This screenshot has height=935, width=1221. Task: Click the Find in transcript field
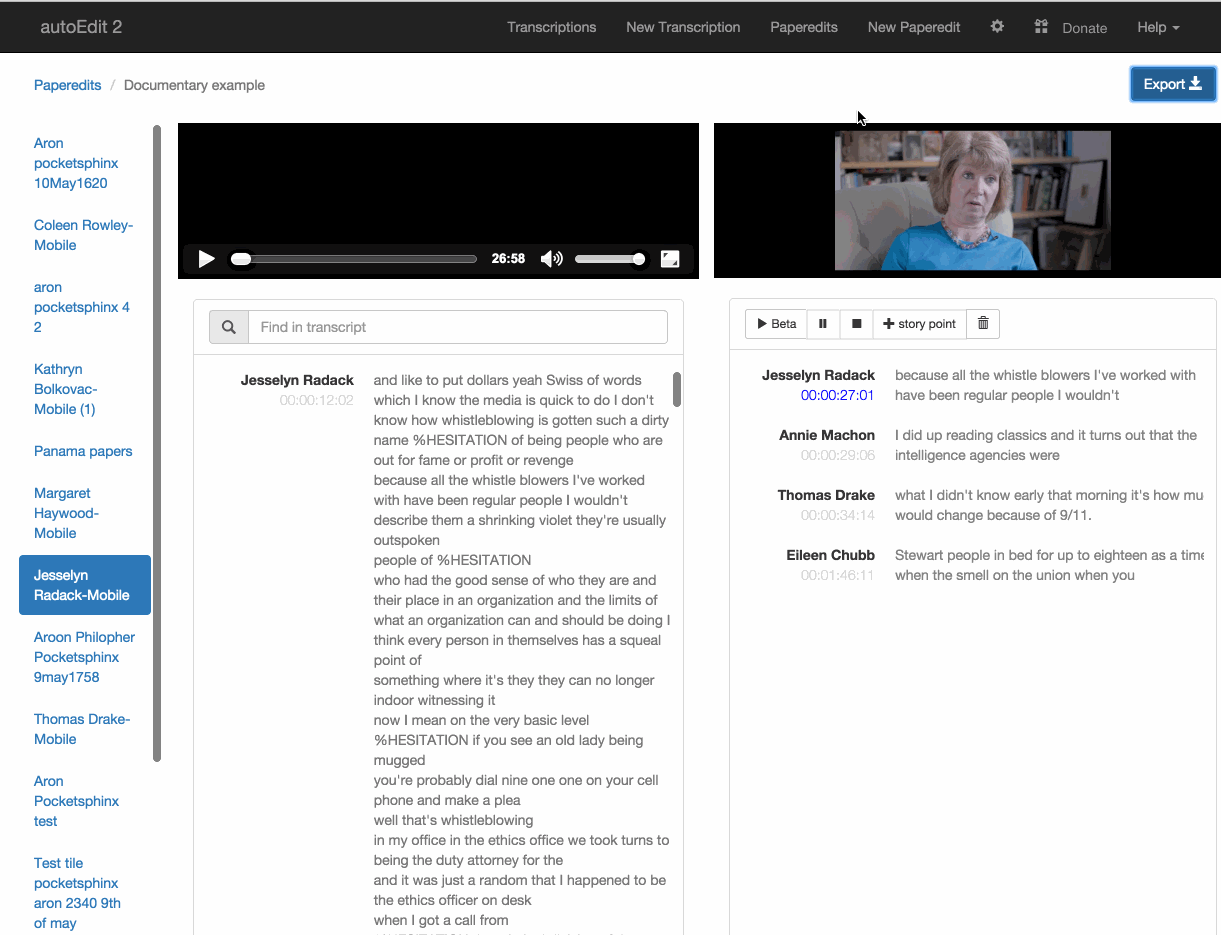[457, 327]
